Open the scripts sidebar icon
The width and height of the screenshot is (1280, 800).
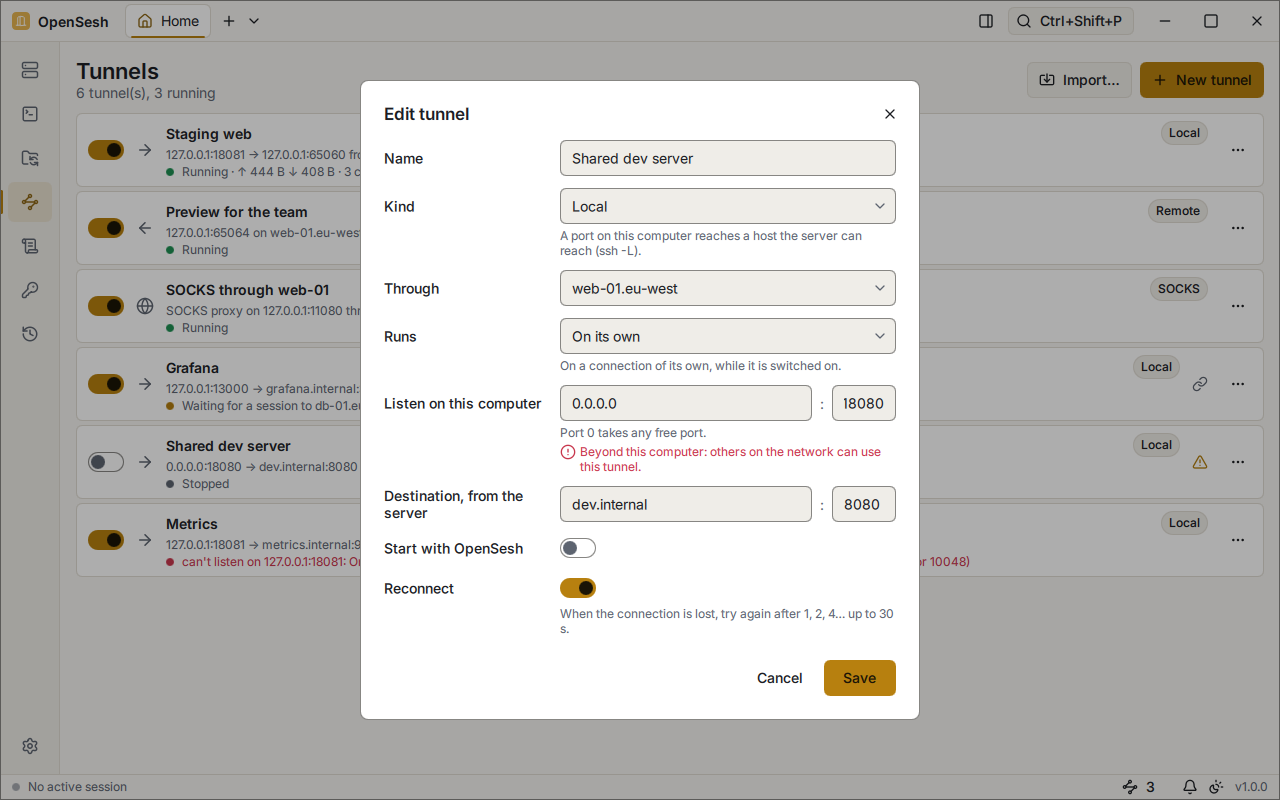[30, 246]
